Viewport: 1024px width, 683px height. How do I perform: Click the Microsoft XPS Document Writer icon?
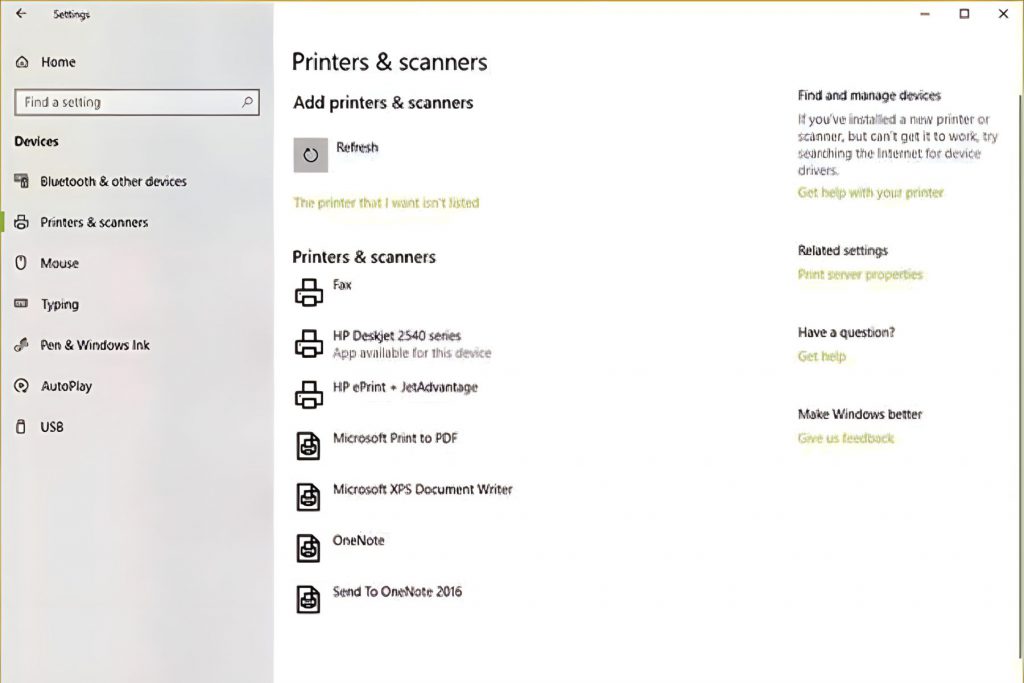tap(308, 497)
